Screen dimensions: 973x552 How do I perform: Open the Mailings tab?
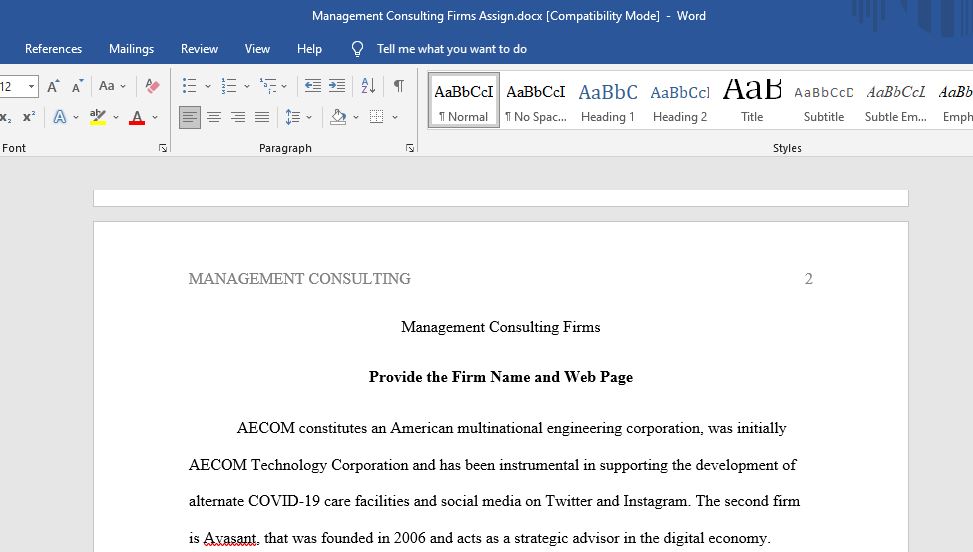click(x=132, y=49)
